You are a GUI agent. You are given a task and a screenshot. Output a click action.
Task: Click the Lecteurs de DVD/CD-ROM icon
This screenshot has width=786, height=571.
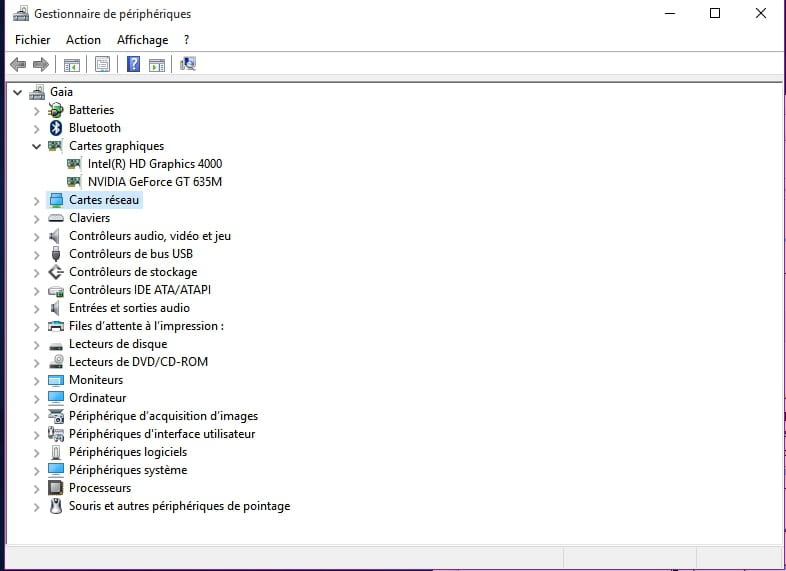56,362
